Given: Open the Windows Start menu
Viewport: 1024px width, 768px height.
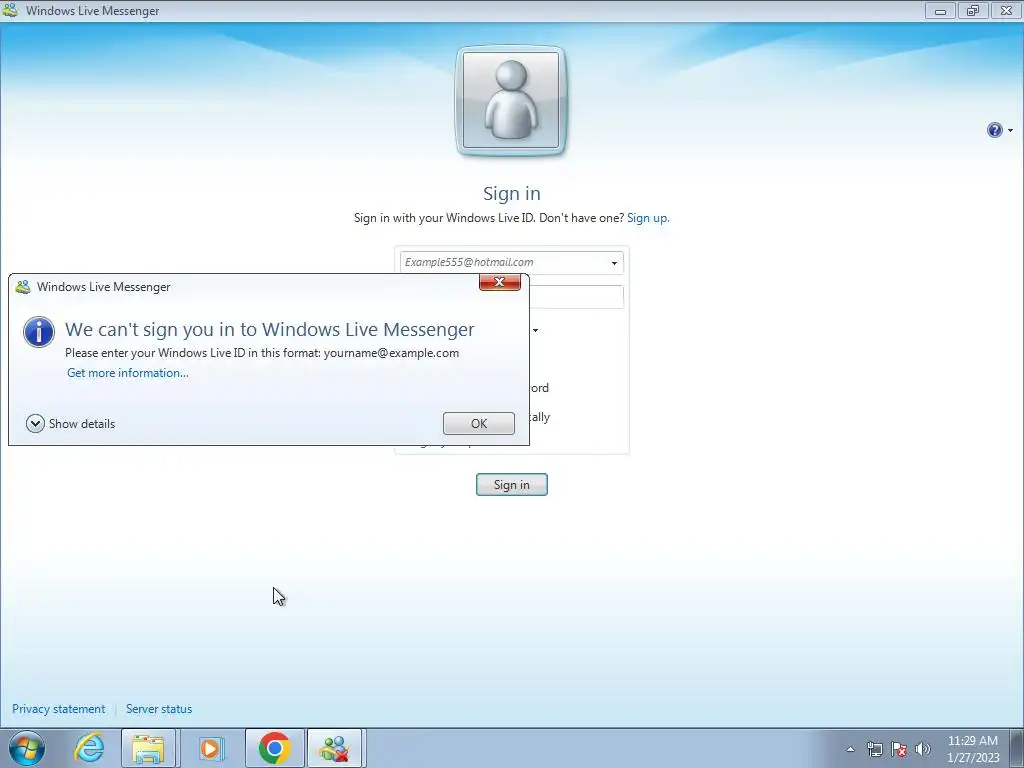Looking at the screenshot, I should (x=27, y=748).
